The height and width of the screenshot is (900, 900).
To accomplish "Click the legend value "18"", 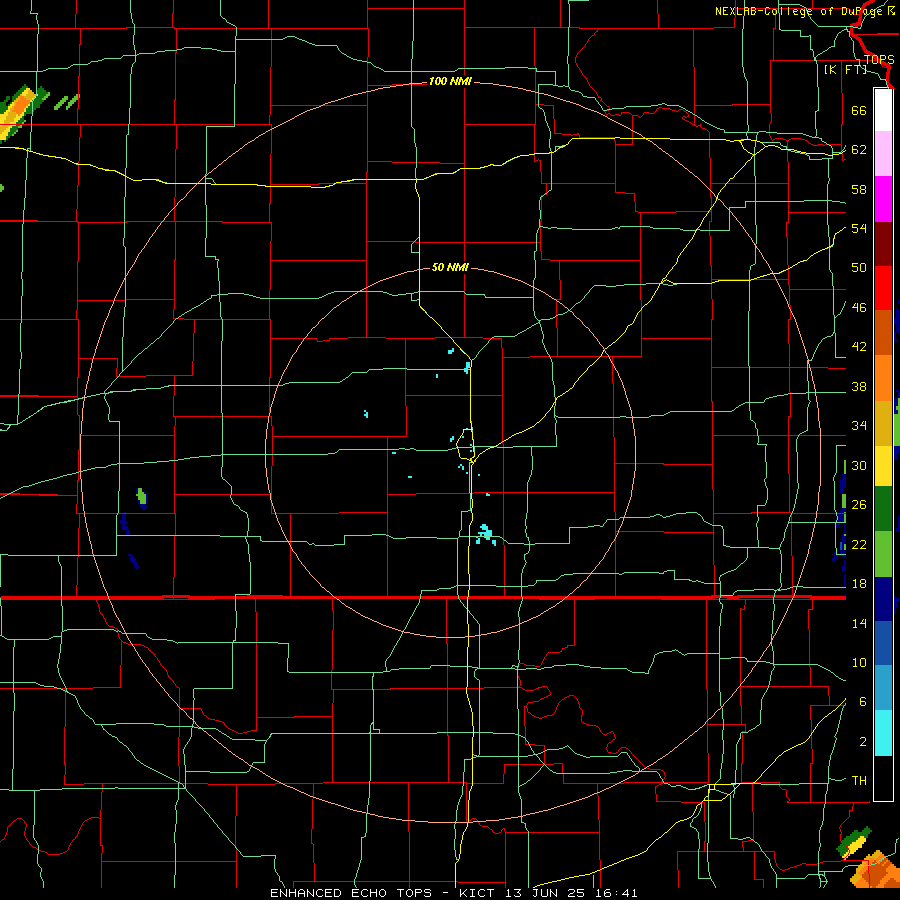I will pos(859,584).
